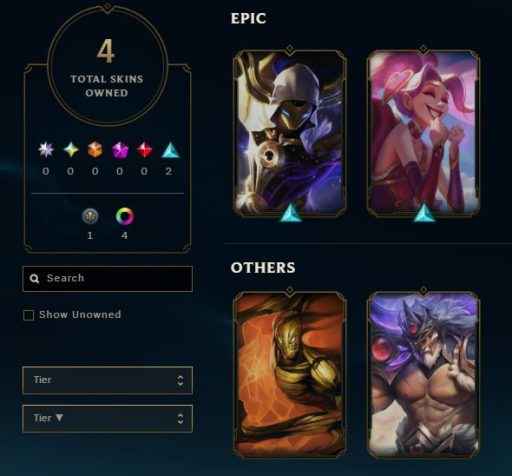The width and height of the screenshot is (512, 476).
Task: Click the white Transcendent tier gem icon
Action: click(x=46, y=150)
